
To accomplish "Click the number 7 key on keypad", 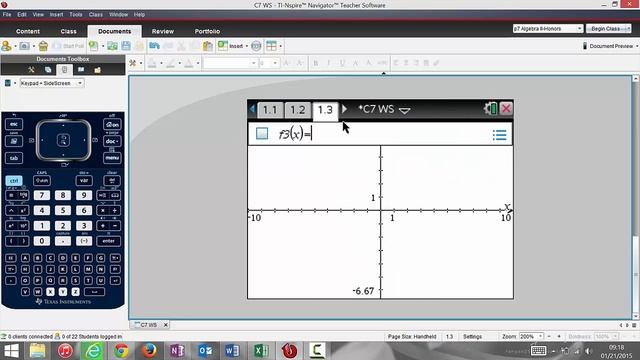I will tap(42, 195).
